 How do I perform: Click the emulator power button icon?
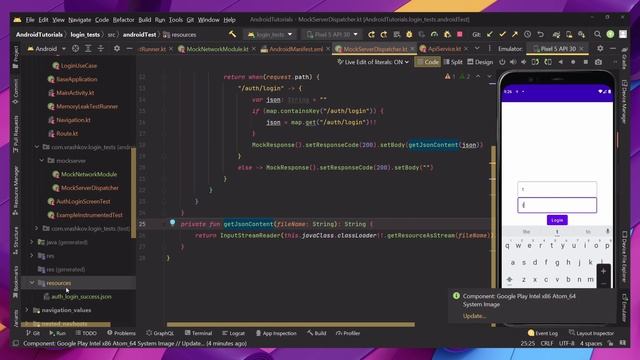(x=502, y=62)
